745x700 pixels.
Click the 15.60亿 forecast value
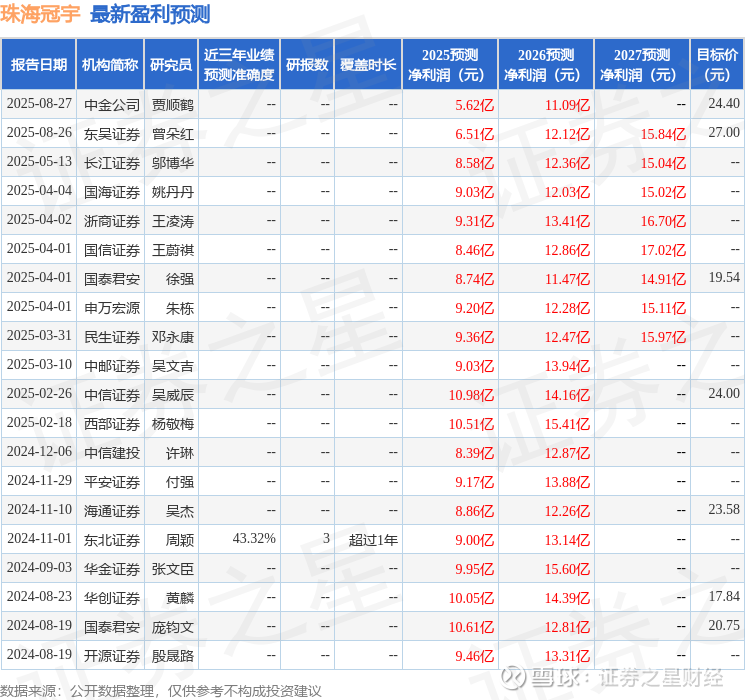(567, 569)
